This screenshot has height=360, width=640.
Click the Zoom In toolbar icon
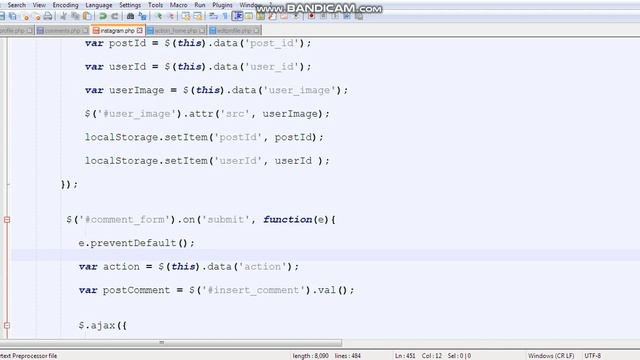point(159,16)
